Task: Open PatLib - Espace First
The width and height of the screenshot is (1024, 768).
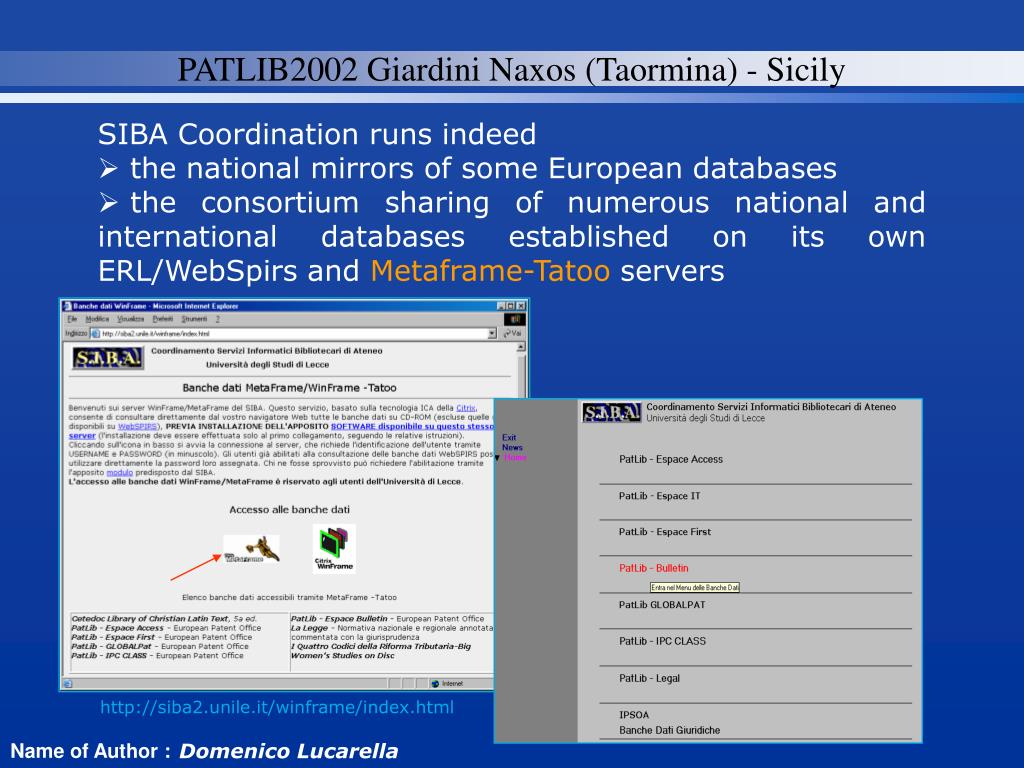Action: [x=665, y=532]
